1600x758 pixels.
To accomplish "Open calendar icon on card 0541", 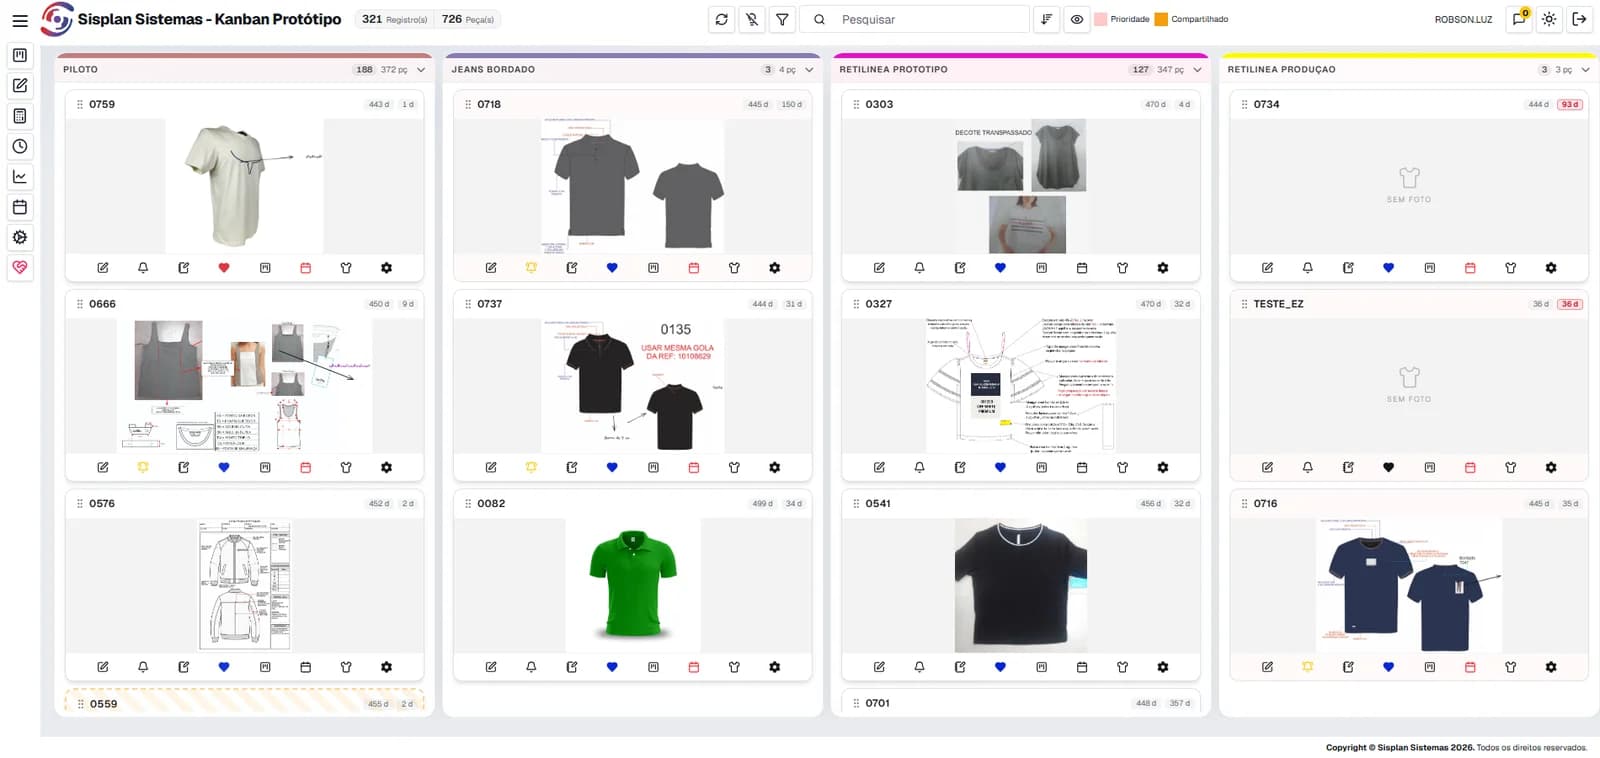I will coord(1082,667).
